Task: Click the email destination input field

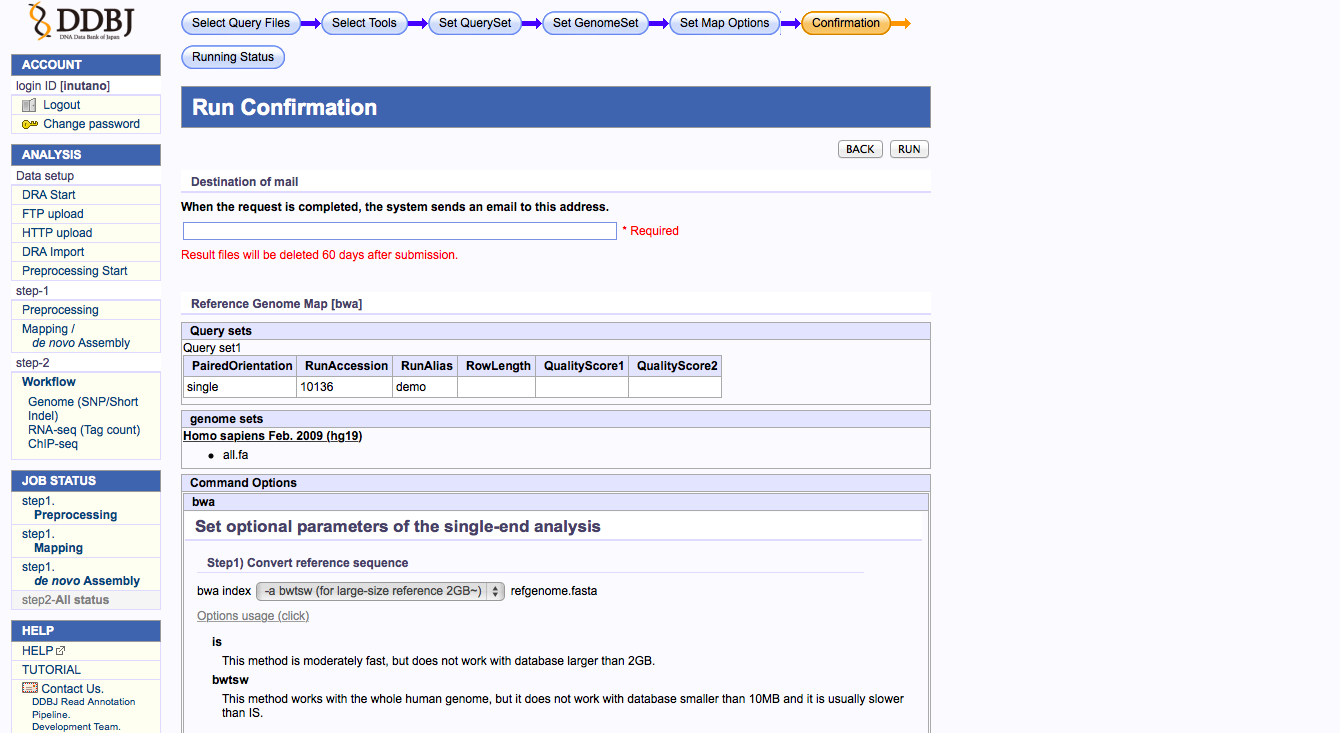Action: point(400,231)
